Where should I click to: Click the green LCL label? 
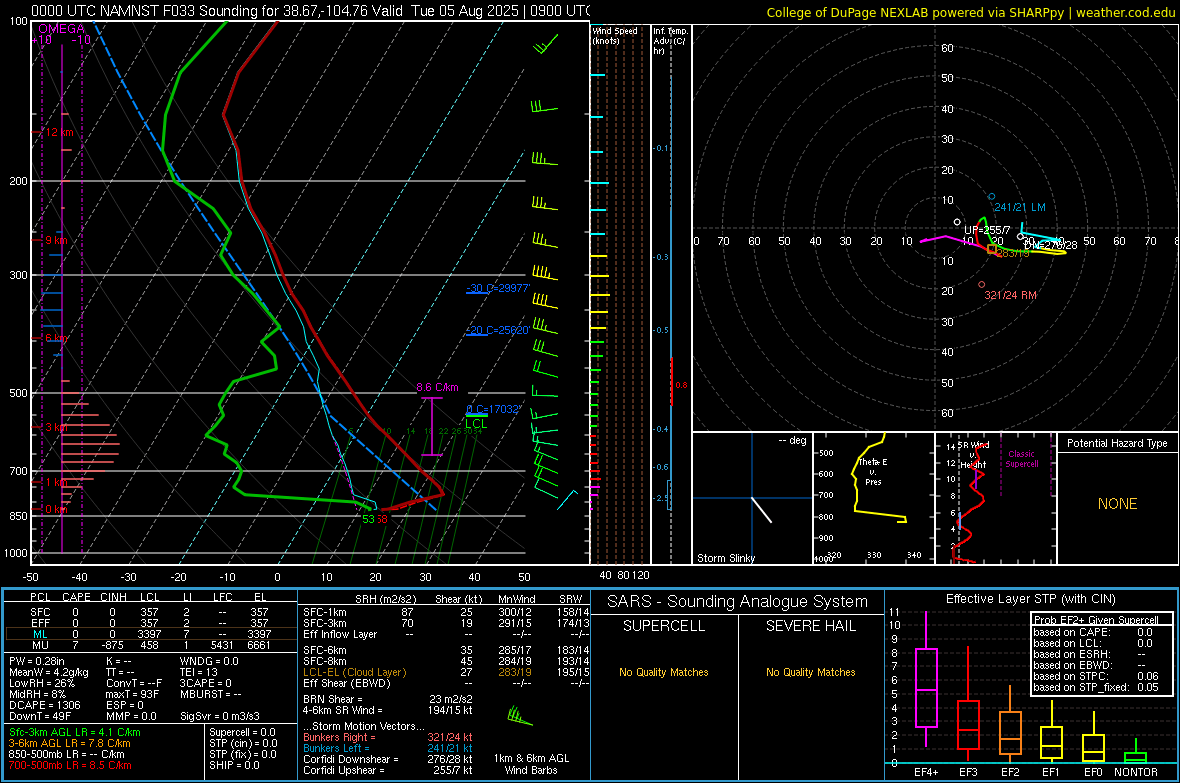click(x=476, y=424)
